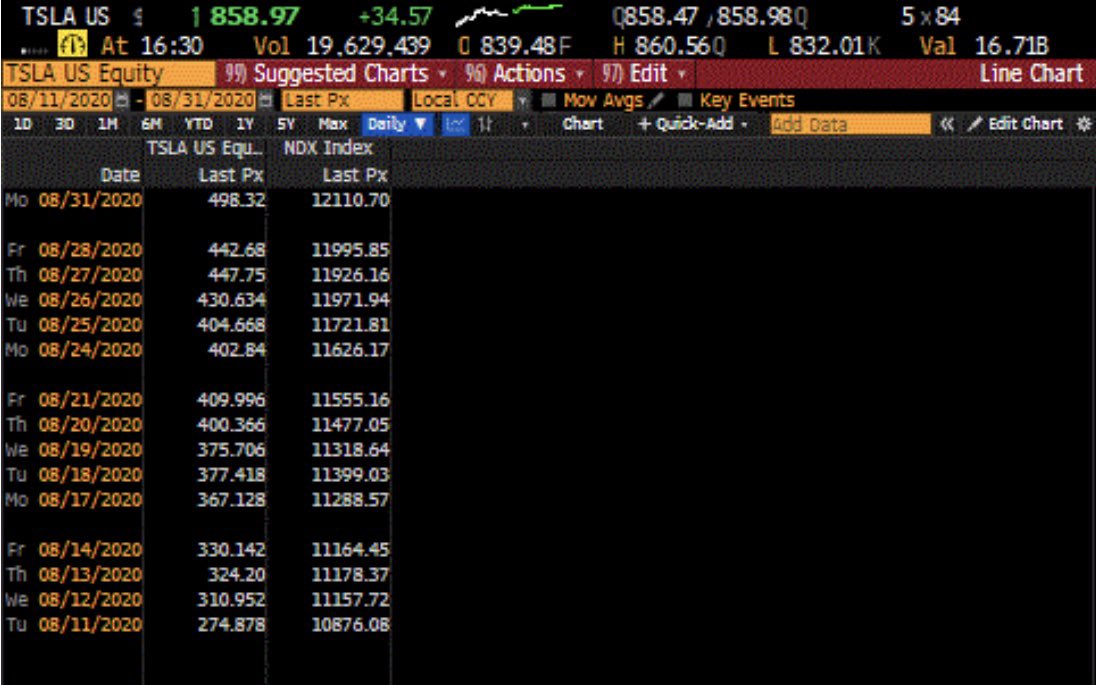Select the 1Y range
Viewport: 1096px width, 685px height.
point(245,124)
